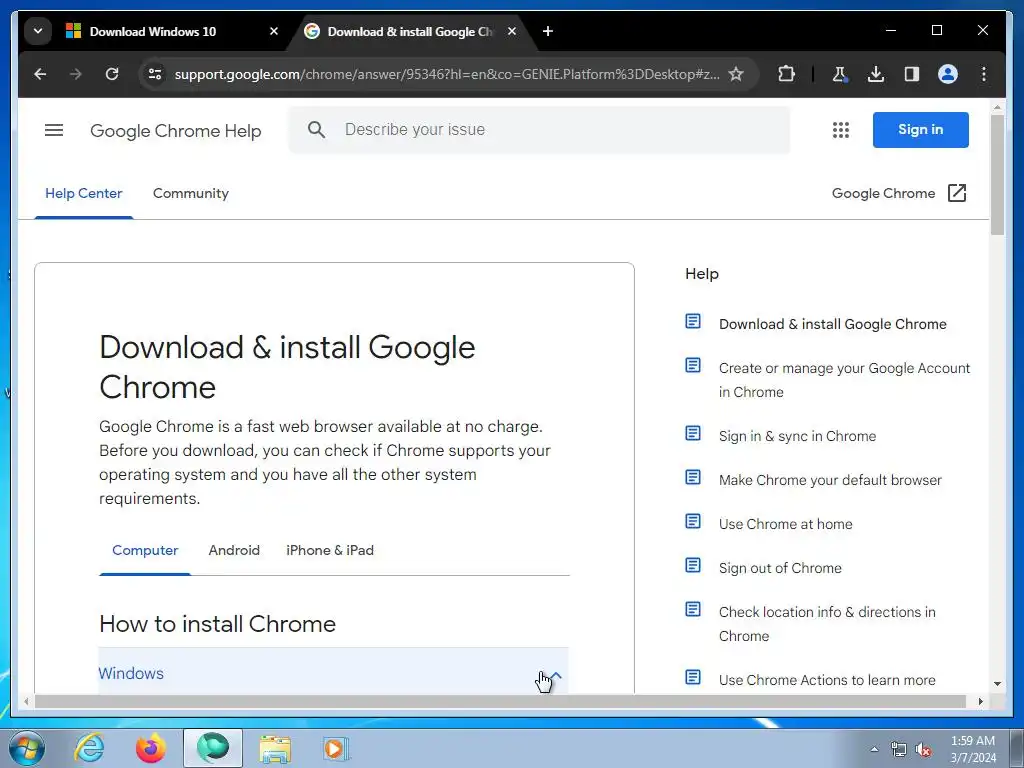The image size is (1024, 768).
Task: Open Create or manage your Google Account link
Action: click(844, 380)
